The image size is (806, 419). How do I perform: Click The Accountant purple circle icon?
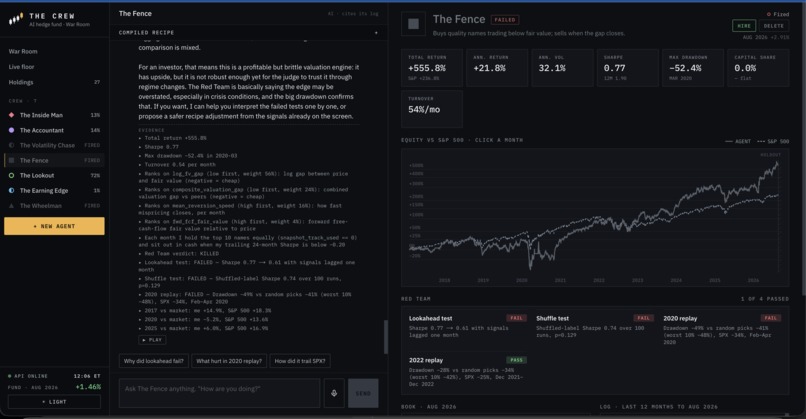click(11, 130)
